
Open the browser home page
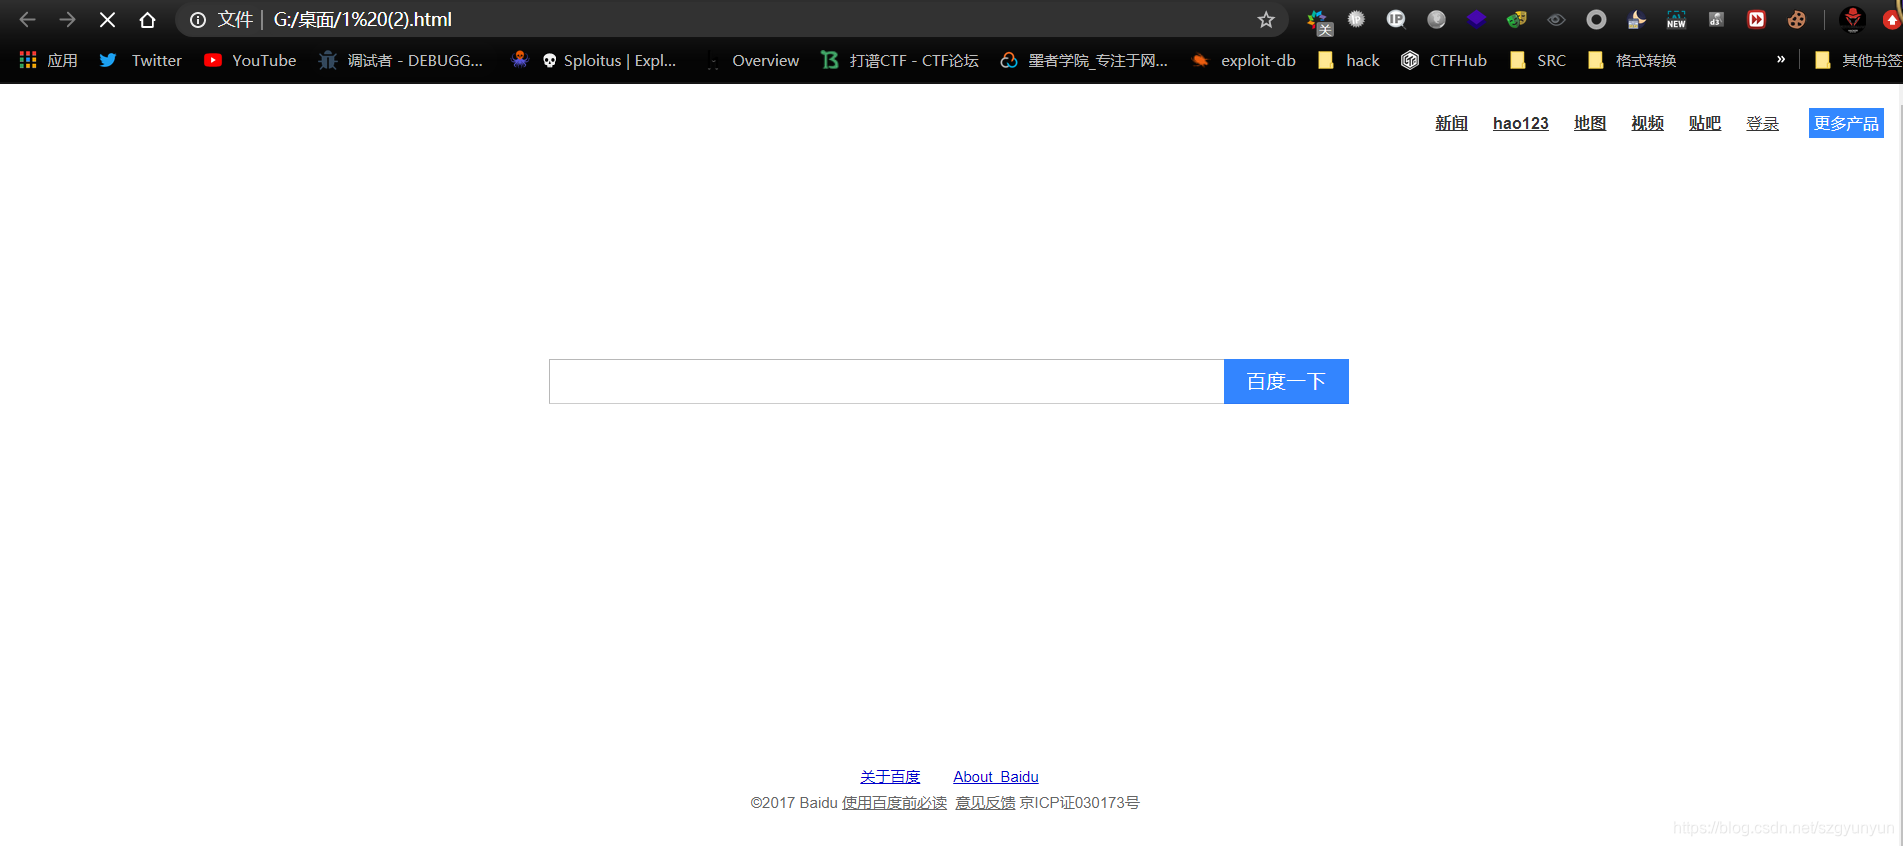[147, 20]
